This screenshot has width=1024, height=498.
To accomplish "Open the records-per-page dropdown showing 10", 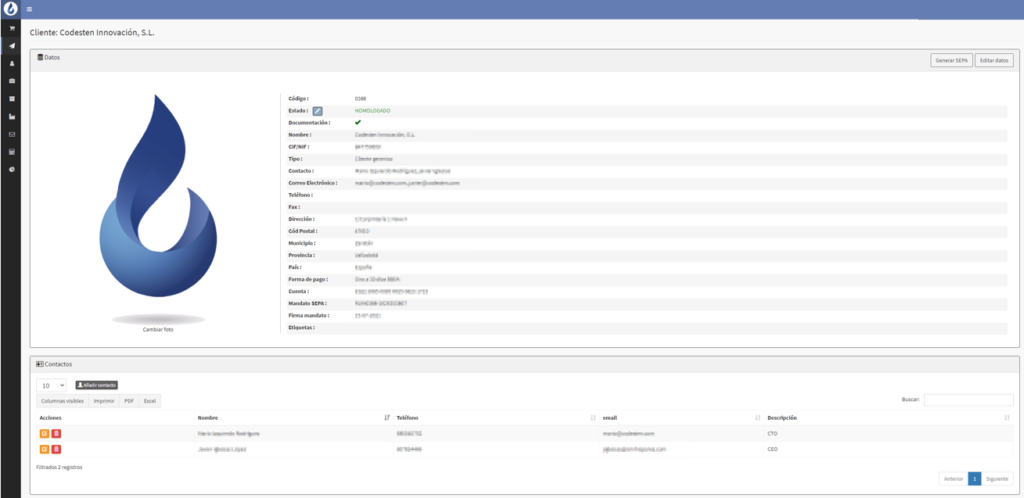I will coord(51,385).
